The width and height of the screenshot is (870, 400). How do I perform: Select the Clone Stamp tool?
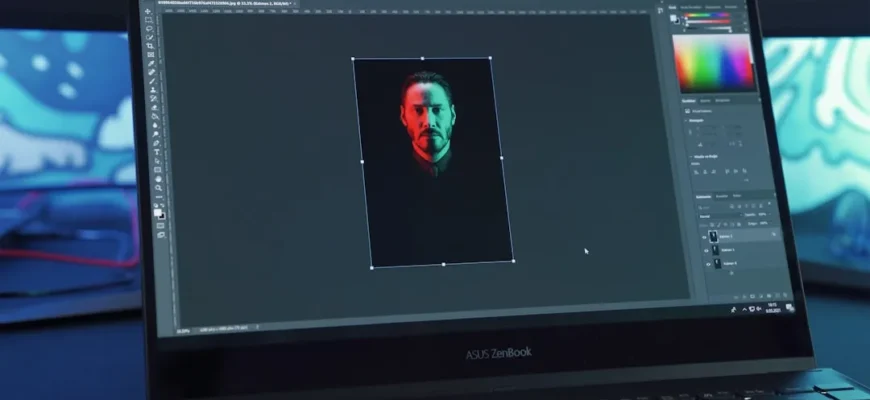[153, 90]
